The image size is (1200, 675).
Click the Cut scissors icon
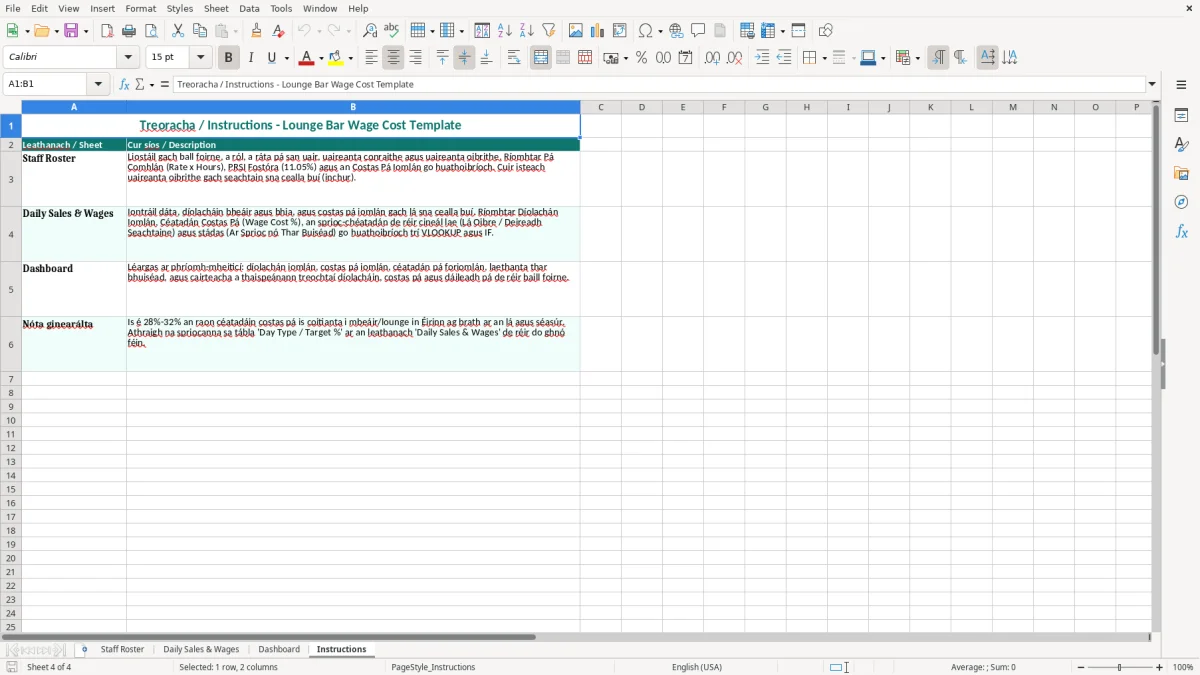pos(178,31)
